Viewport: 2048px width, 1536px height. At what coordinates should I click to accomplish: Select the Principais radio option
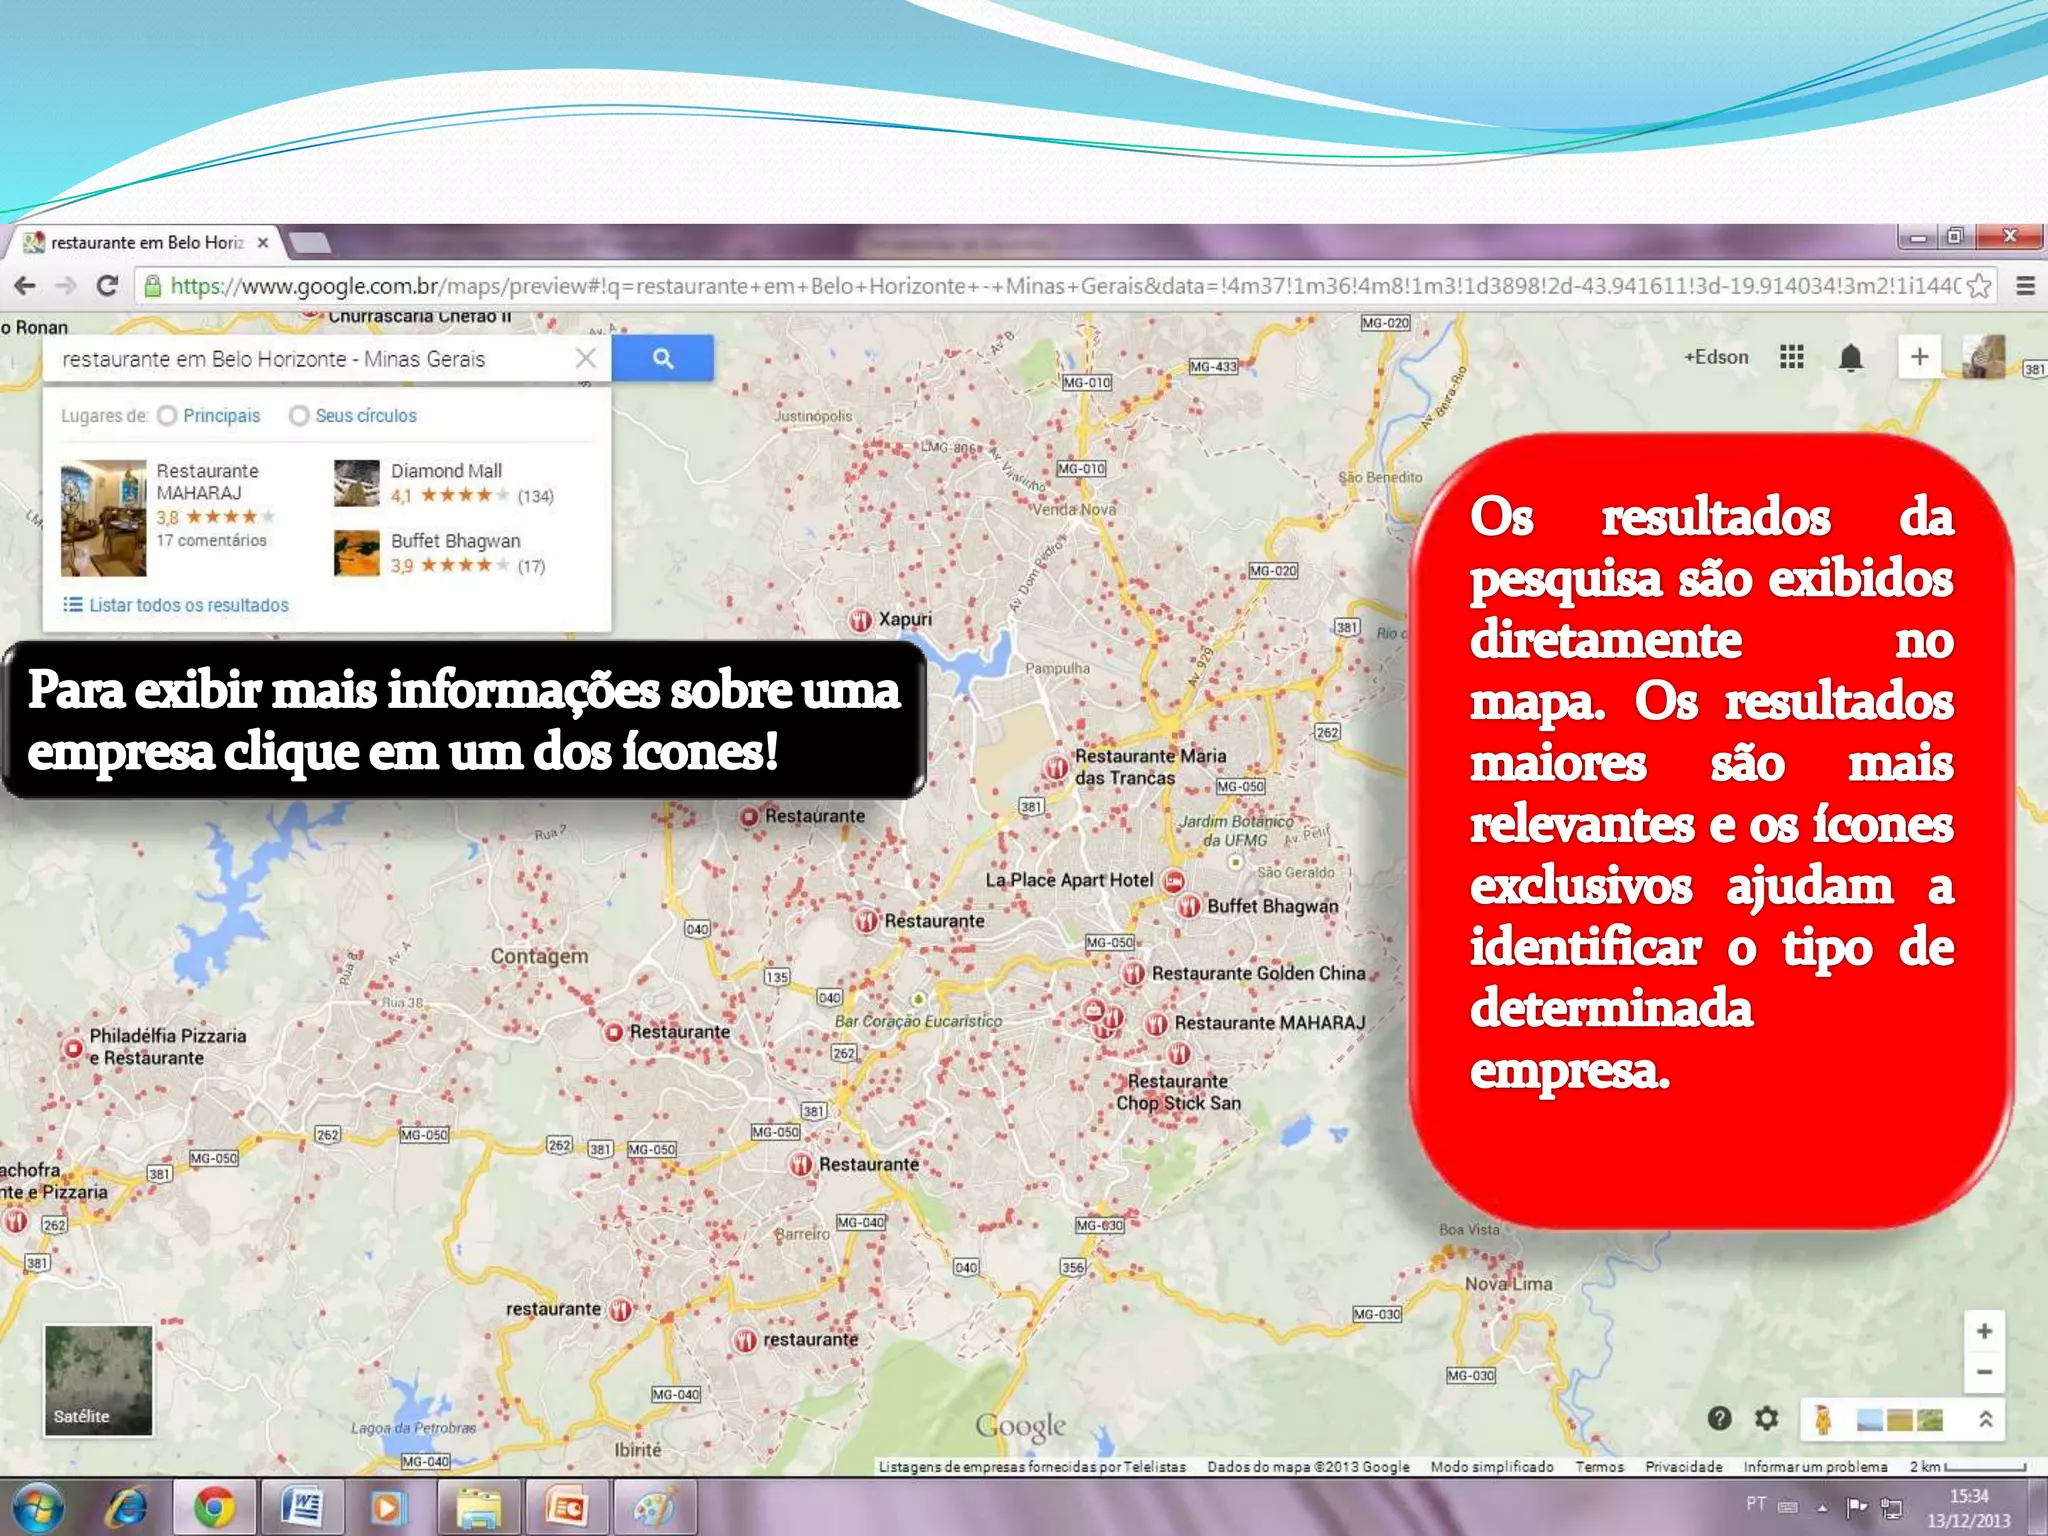click(168, 416)
